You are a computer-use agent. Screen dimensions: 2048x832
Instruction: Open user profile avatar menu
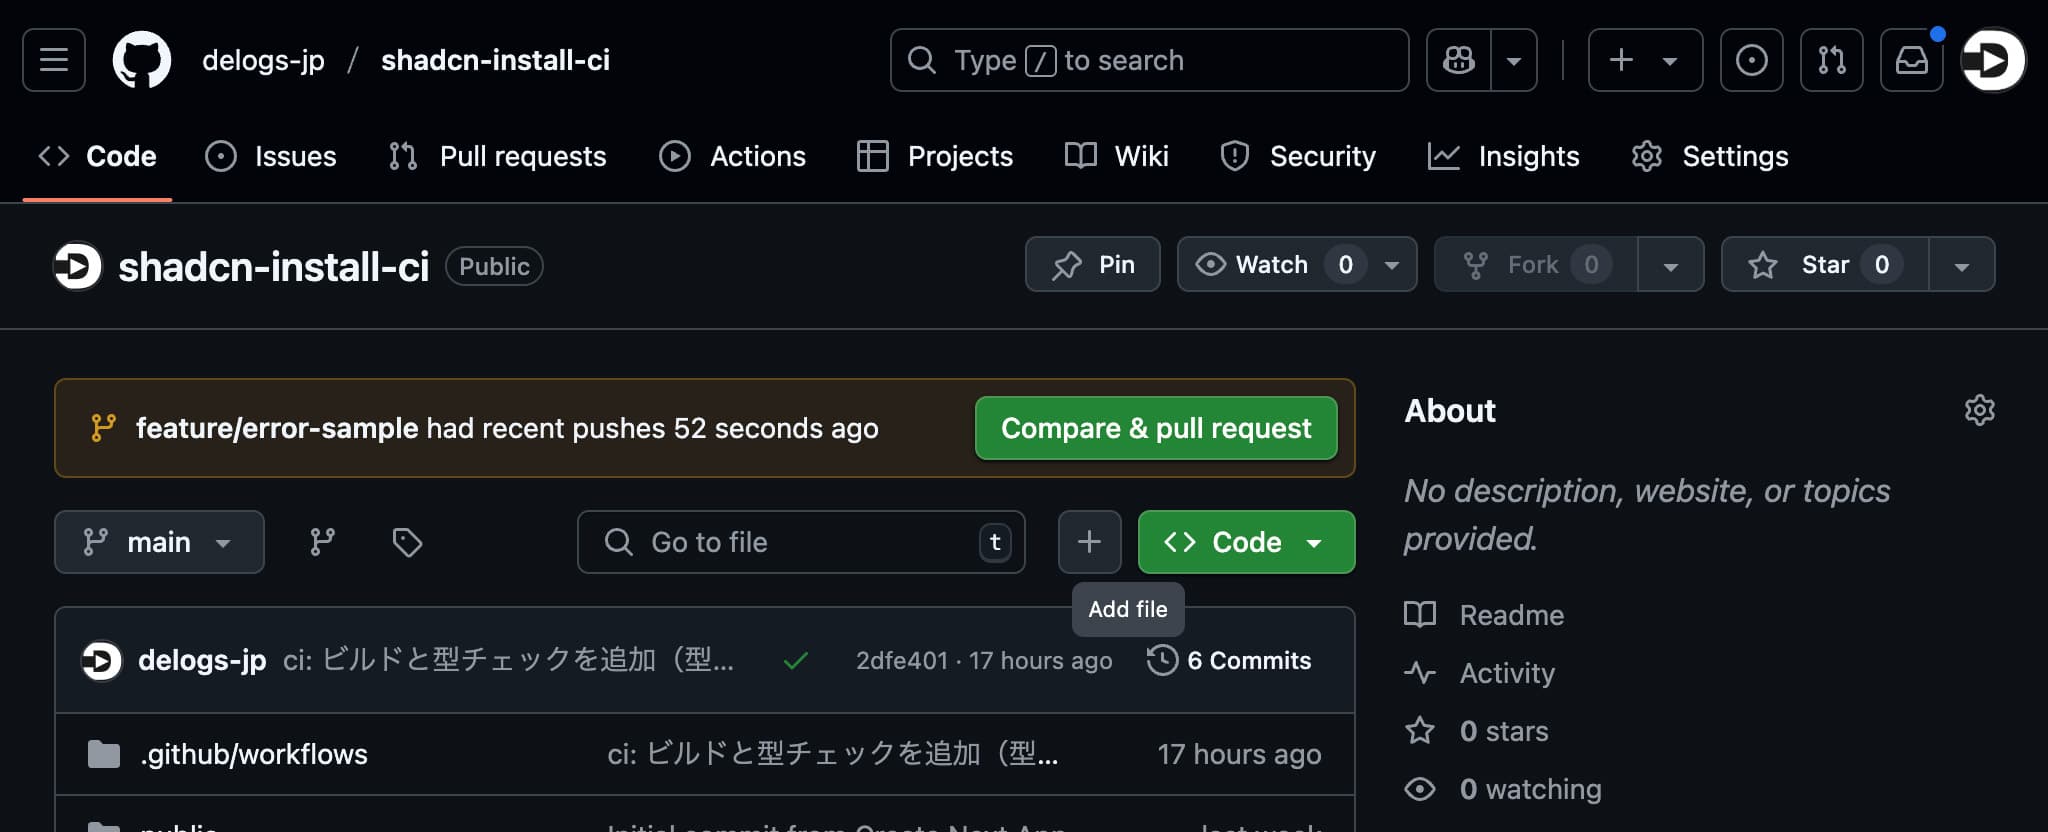1993,60
